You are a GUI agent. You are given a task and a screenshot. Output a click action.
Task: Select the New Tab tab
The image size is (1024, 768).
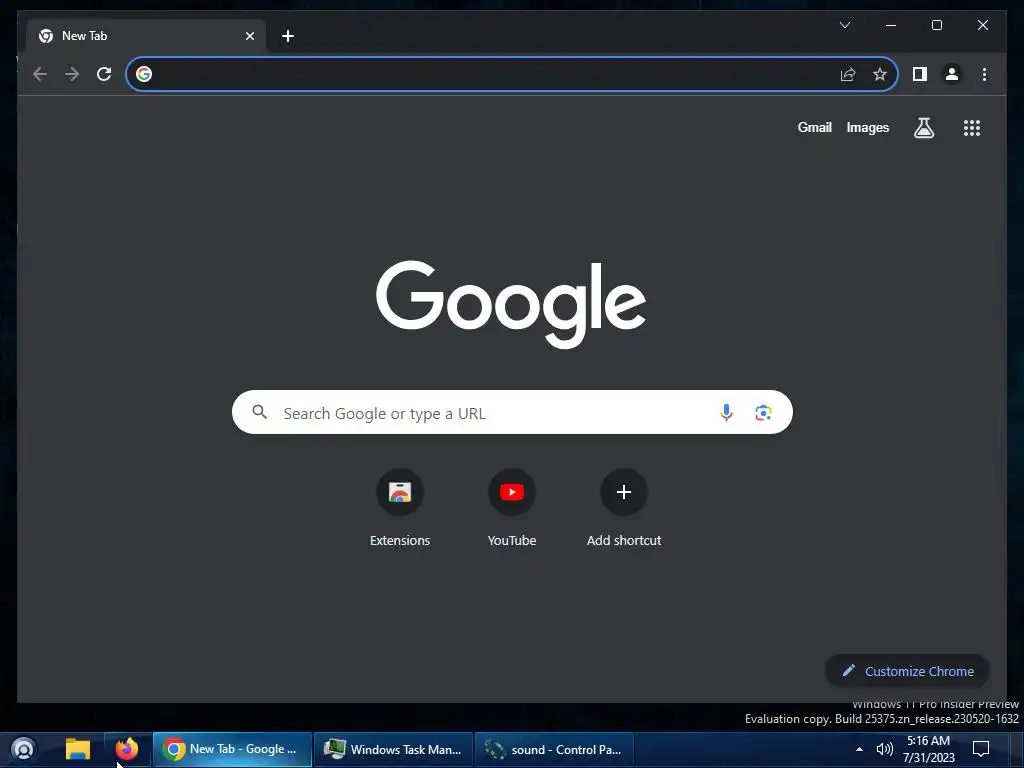click(x=146, y=36)
